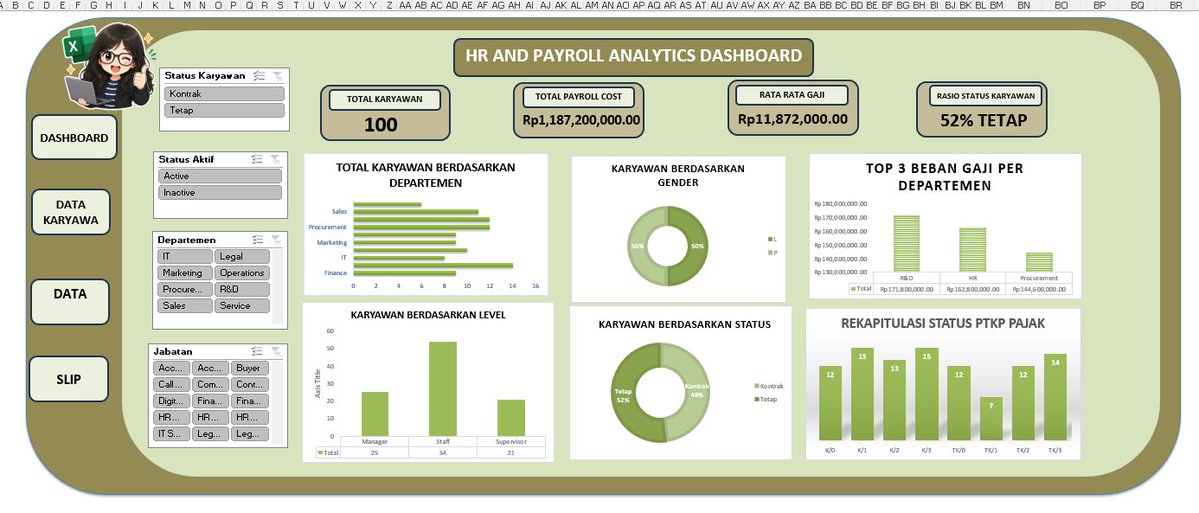
Task: Select K/0 bar in PTKP chart
Action: pyautogui.click(x=830, y=402)
